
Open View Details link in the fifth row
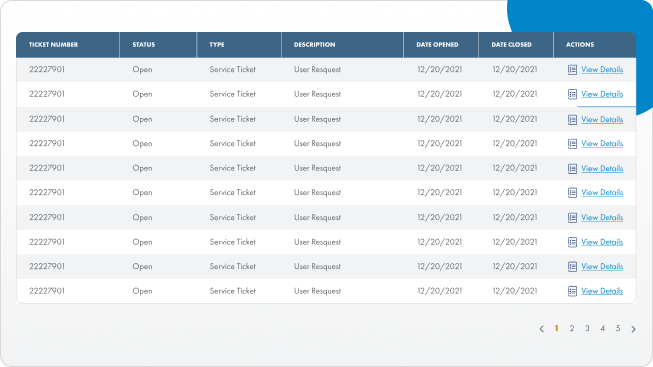[x=602, y=169]
